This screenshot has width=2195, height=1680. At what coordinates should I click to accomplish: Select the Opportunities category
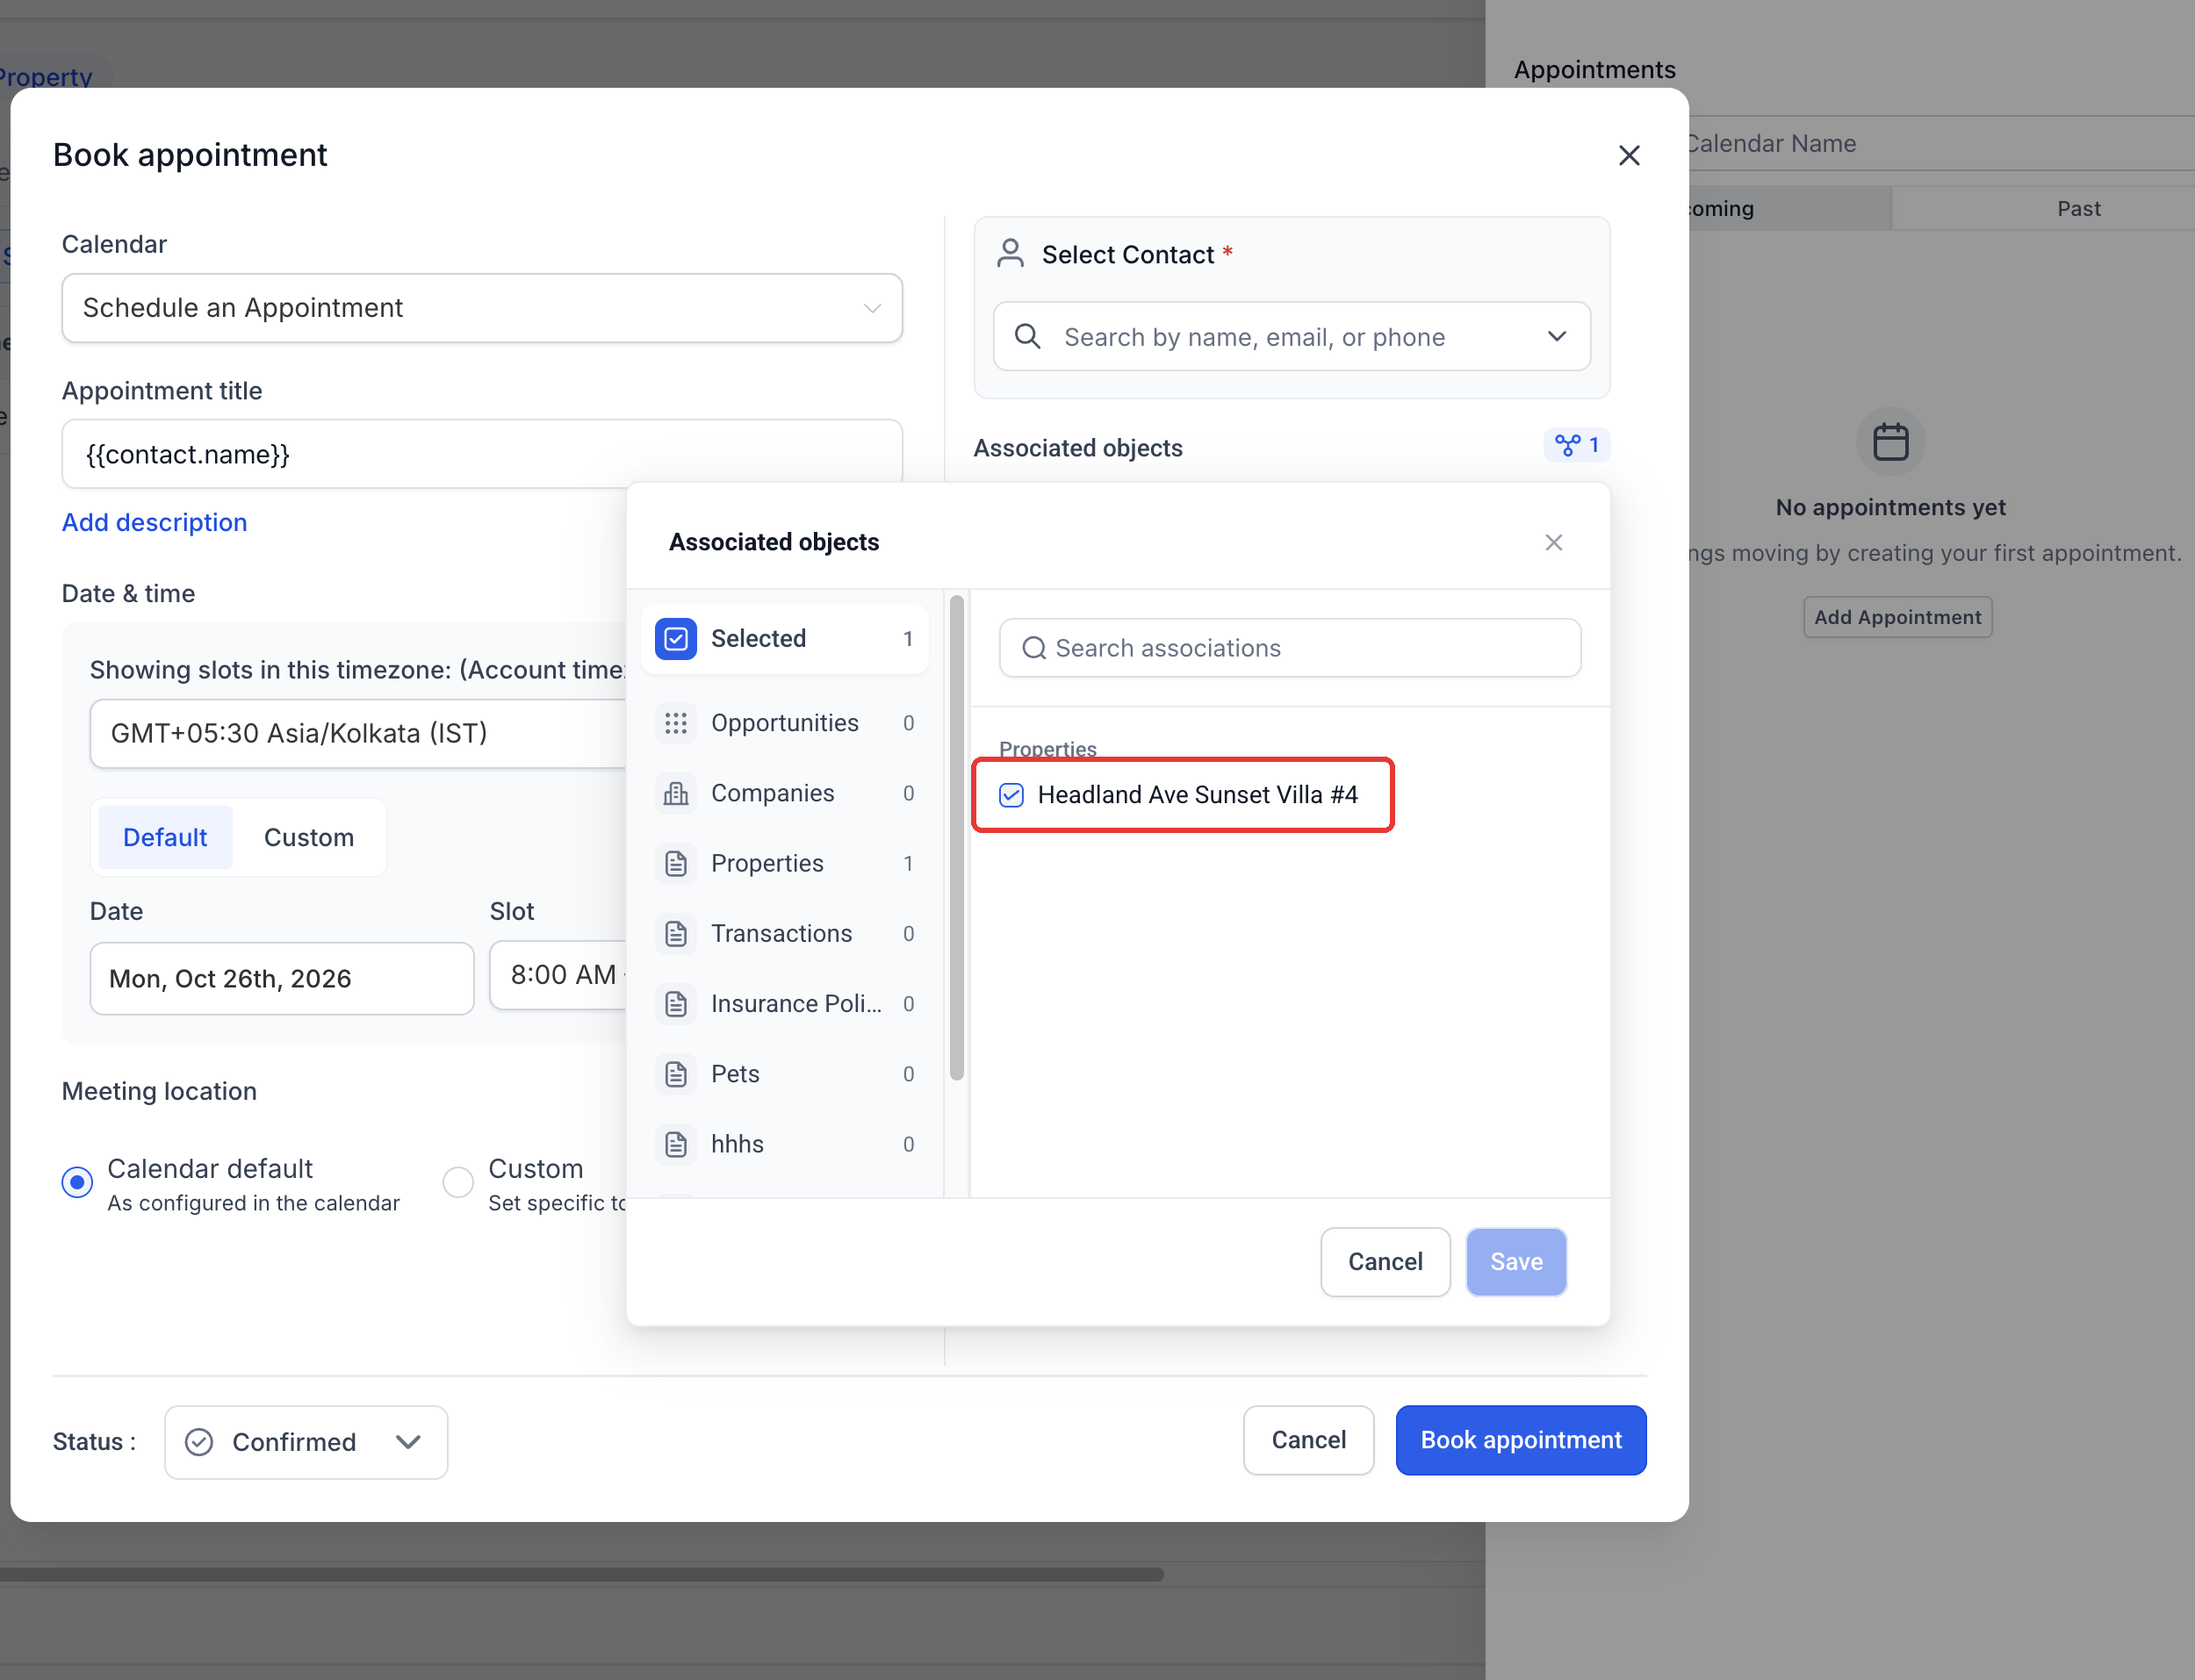[786, 723]
